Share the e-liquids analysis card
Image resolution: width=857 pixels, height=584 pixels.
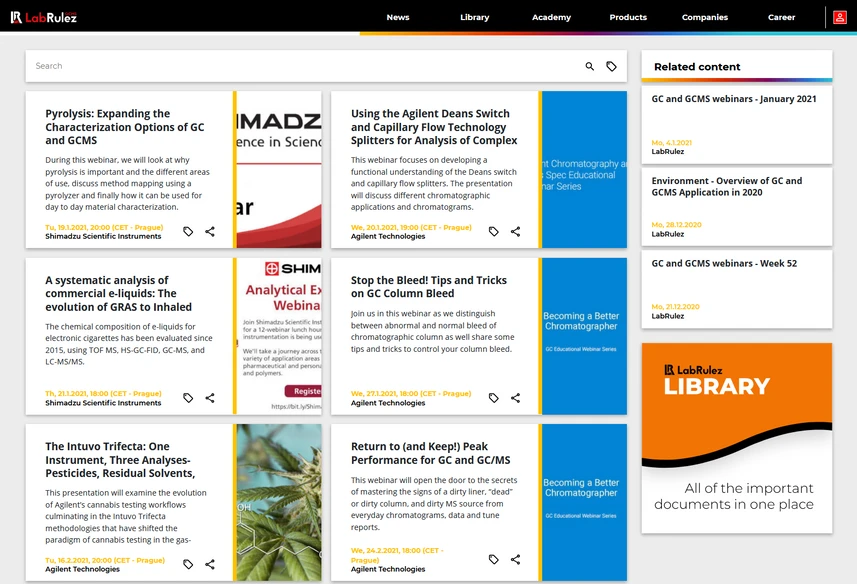(x=210, y=398)
